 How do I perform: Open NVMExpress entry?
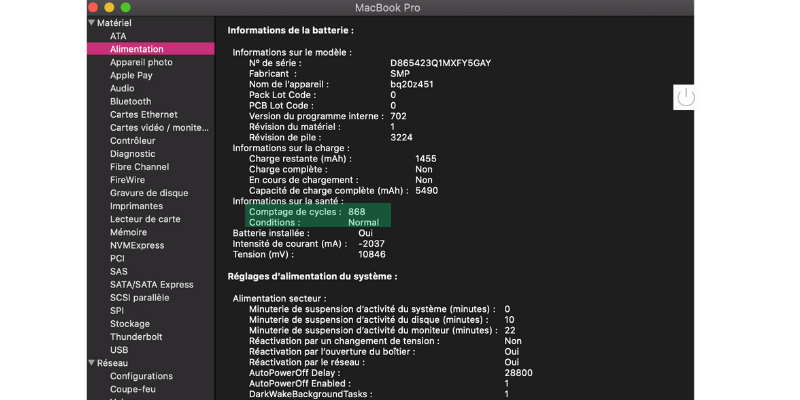(x=137, y=245)
